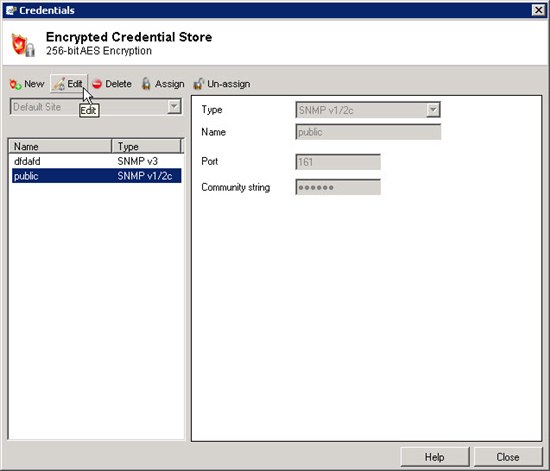Image resolution: width=550 pixels, height=471 pixels.
Task: Open the Default Site dropdown arrow
Action: click(174, 107)
